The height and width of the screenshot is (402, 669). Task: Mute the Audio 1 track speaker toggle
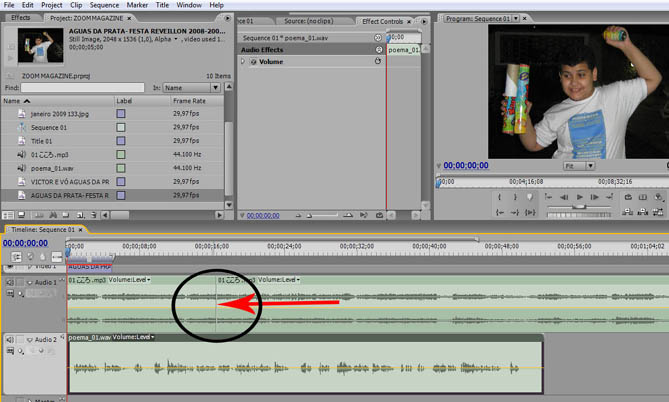10,283
